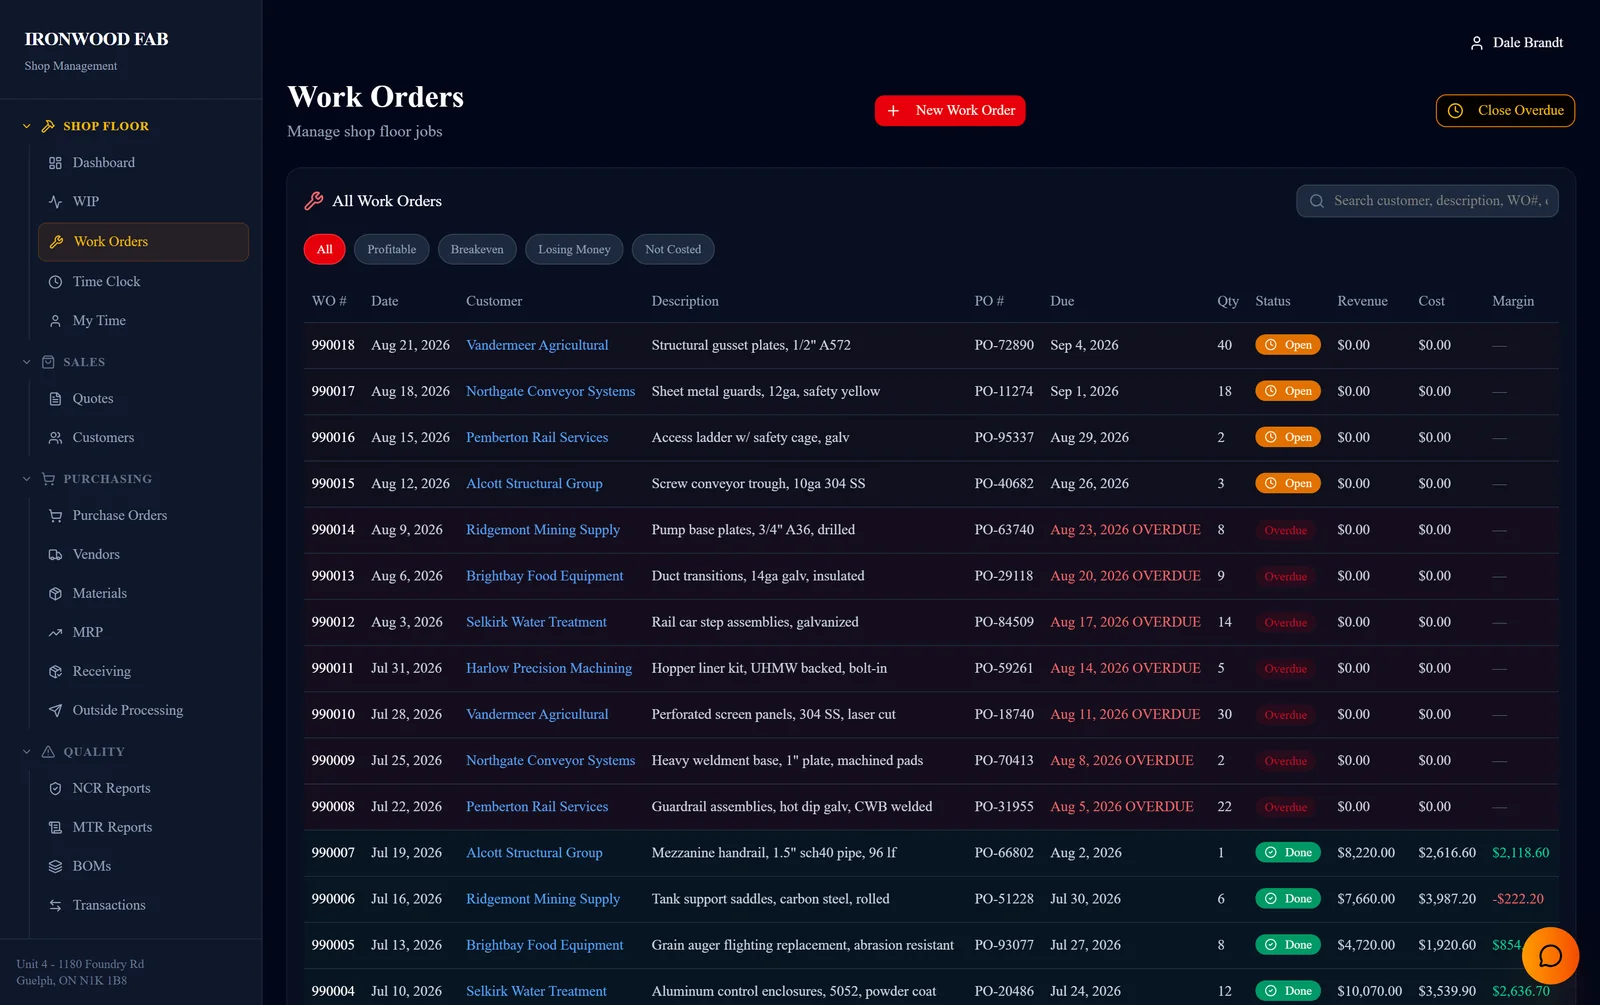Click Done status badge on WO 990007
This screenshot has width=1600, height=1005.
coord(1288,853)
